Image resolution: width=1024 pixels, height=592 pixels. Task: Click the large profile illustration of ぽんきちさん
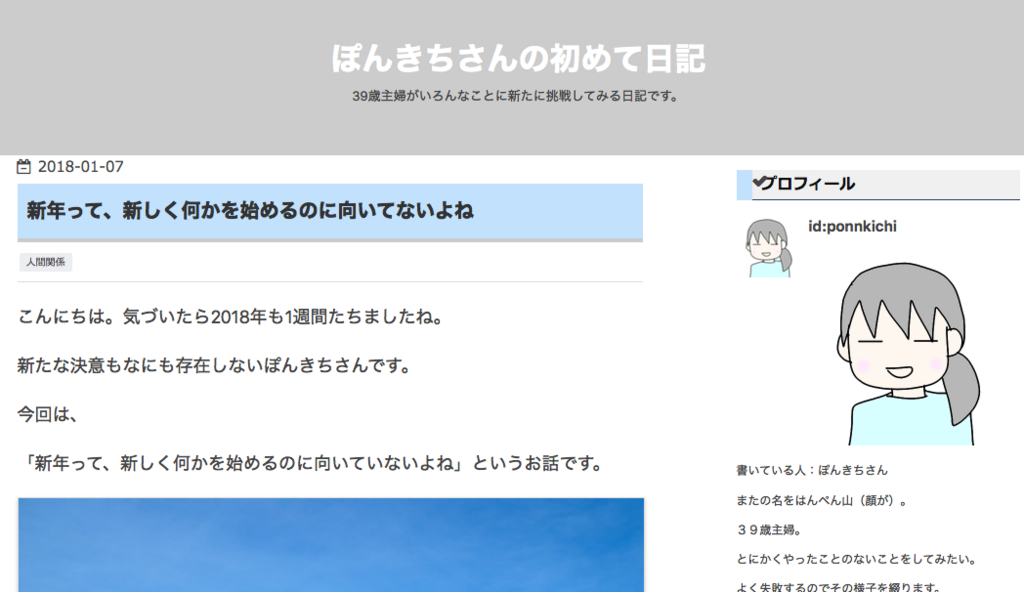[908, 354]
